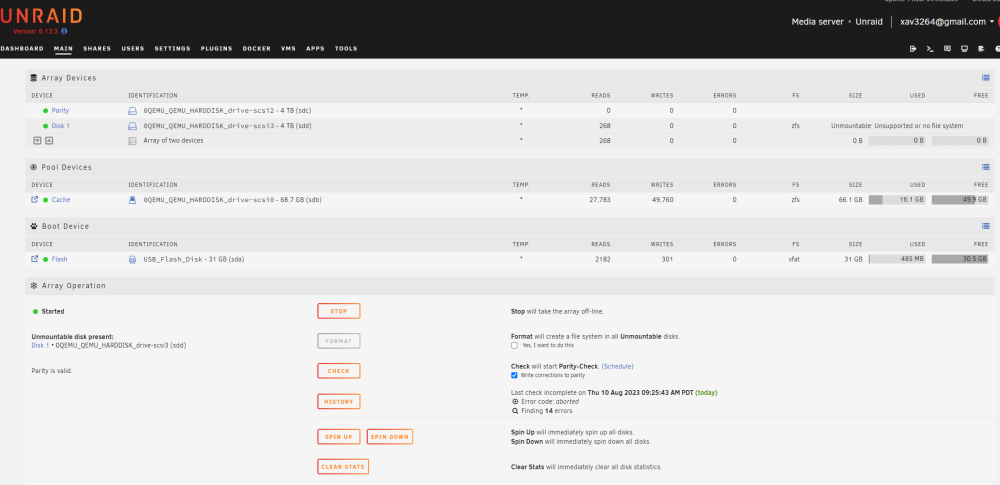
Task: Start parity check with Check button
Action: (x=339, y=371)
